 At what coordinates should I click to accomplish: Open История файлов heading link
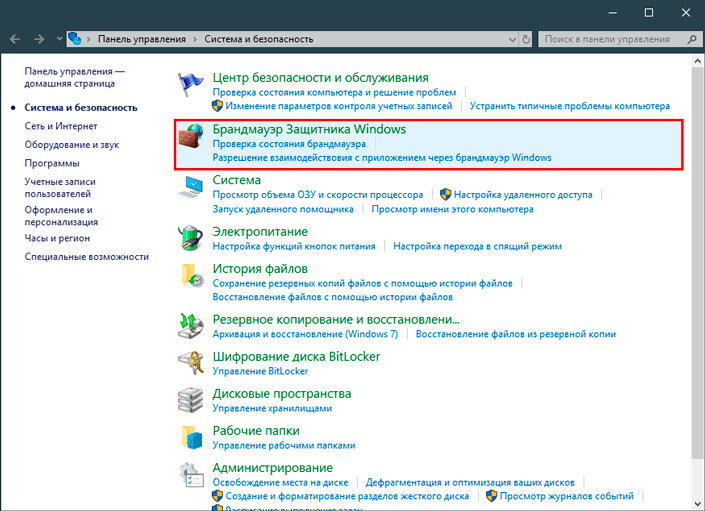[x=260, y=269]
